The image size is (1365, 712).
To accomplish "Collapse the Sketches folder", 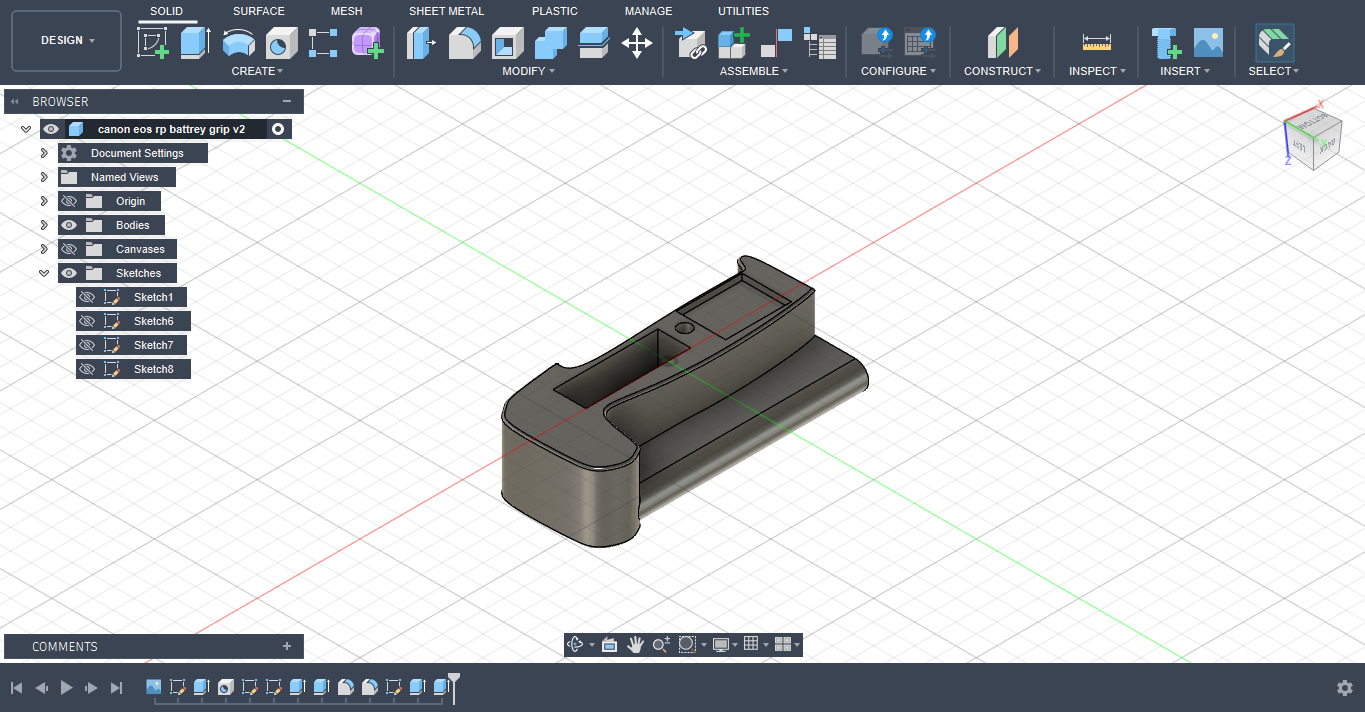I will [x=44, y=273].
